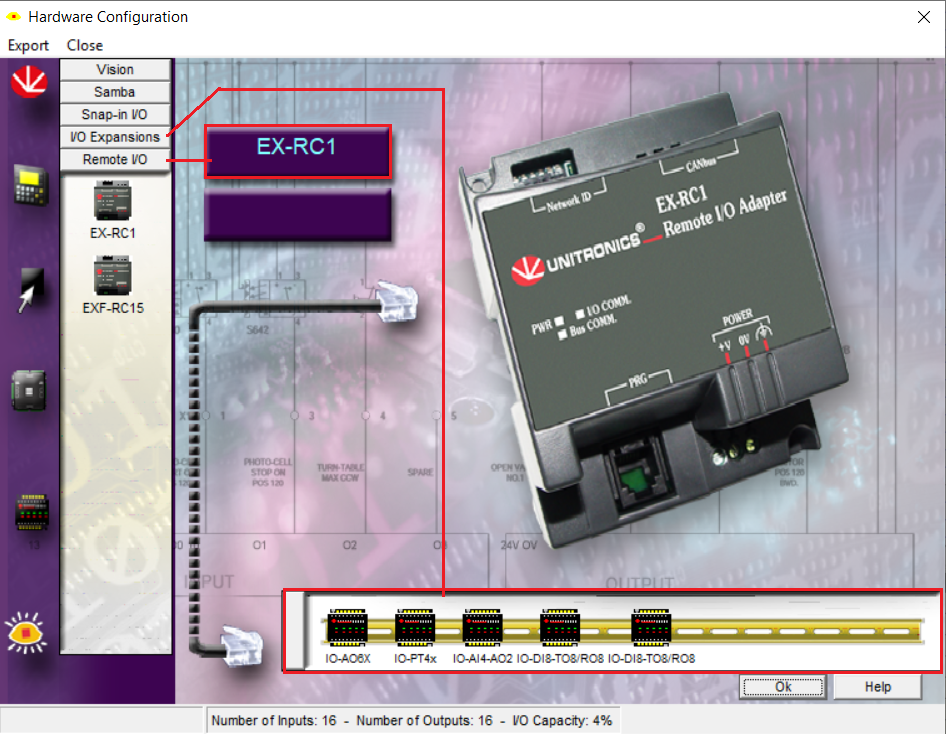Confirm with the Ok button
946x734 pixels.
783,687
